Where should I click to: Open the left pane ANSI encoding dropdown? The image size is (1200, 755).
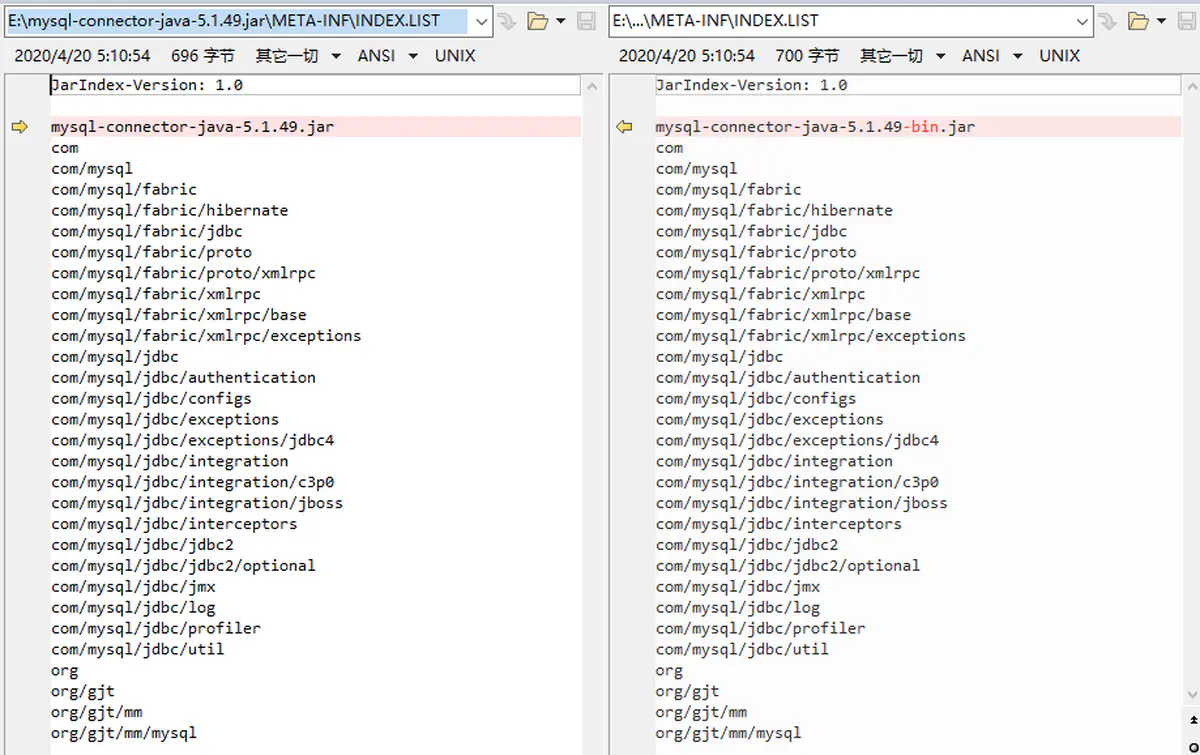388,56
